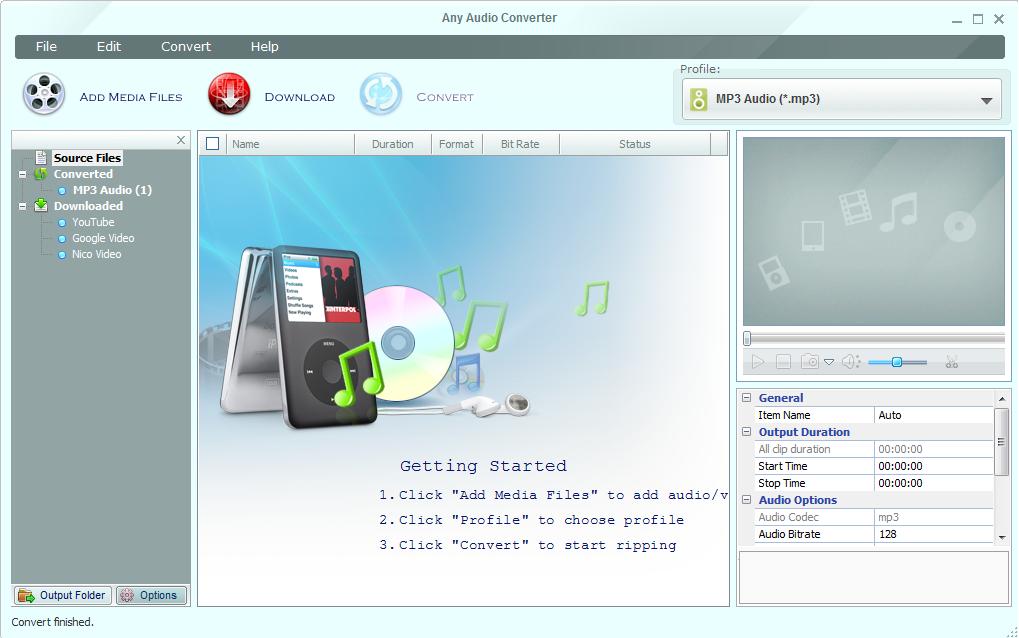Collapse the Output Duration section
This screenshot has height=638, width=1019.
pos(747,431)
